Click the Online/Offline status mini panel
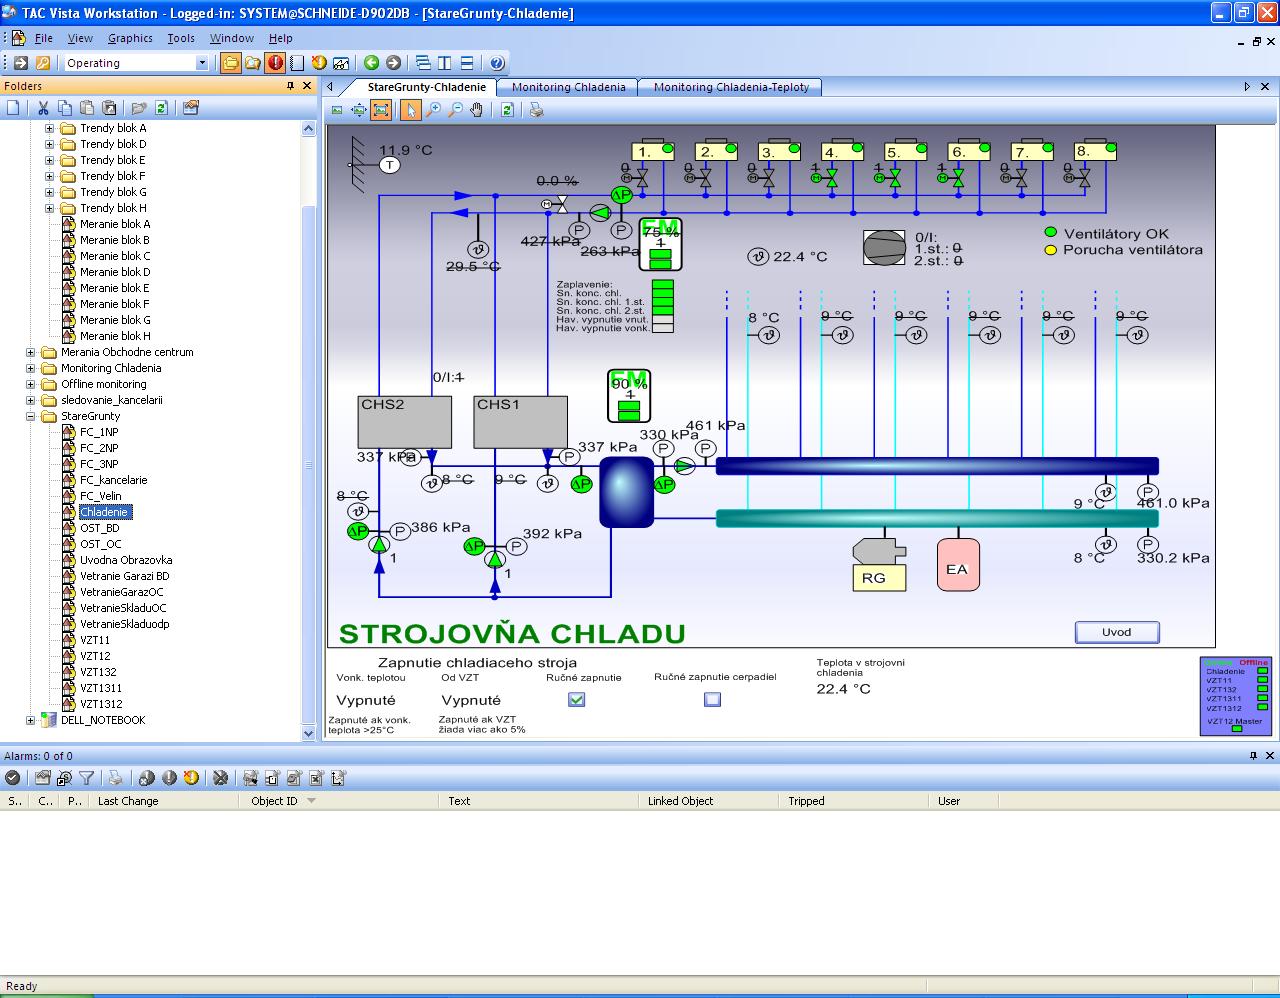The image size is (1280, 998). tap(1236, 696)
